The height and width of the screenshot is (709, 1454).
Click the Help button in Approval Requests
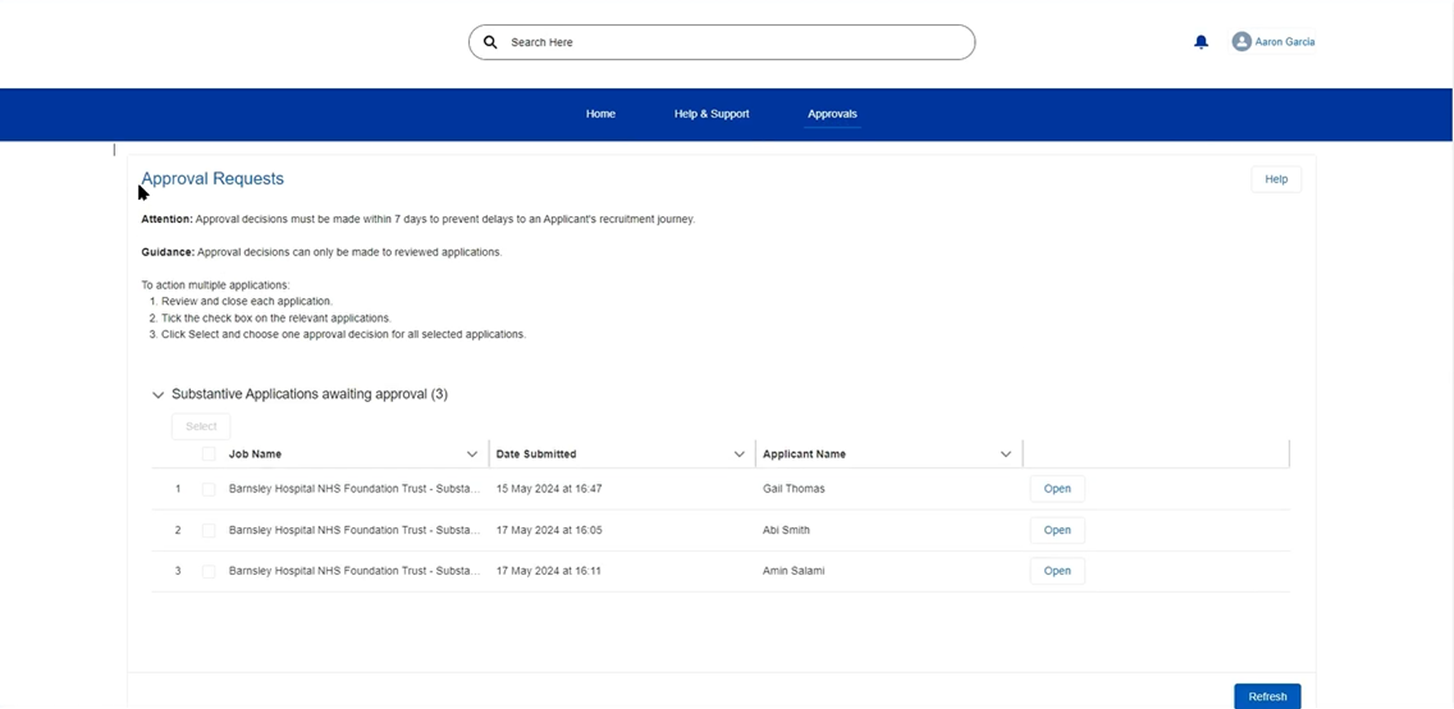(x=1276, y=179)
